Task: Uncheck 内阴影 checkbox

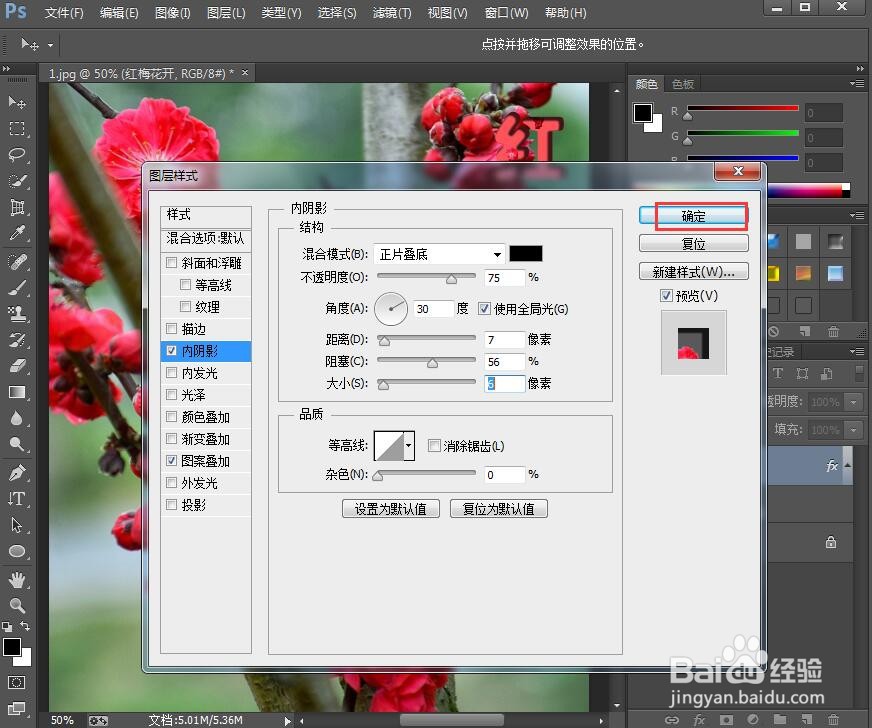Action: click(171, 351)
